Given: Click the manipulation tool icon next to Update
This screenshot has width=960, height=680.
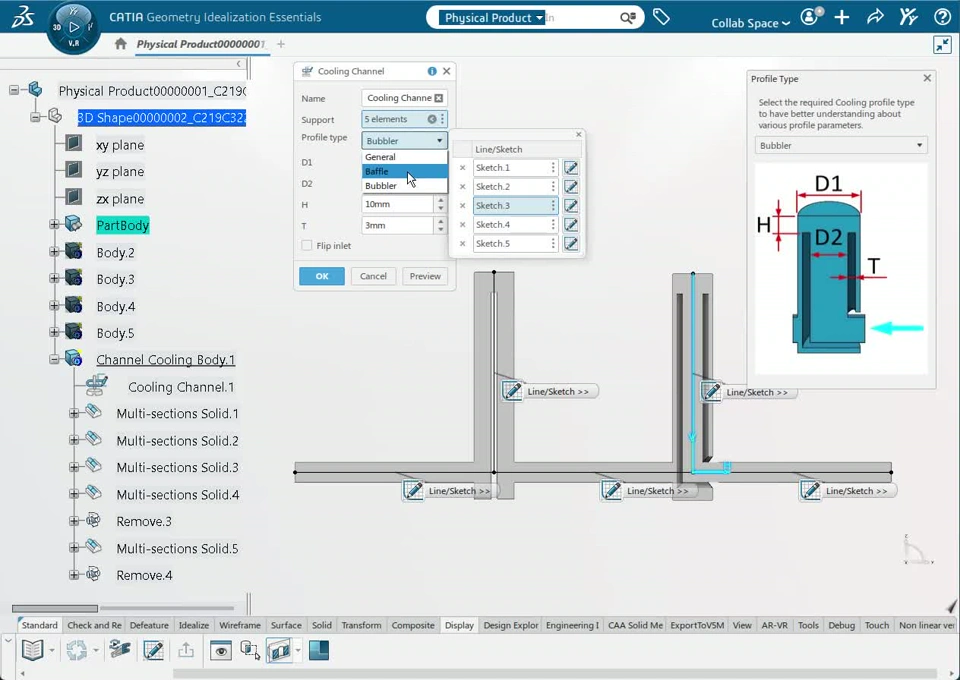Looking at the screenshot, I should pos(120,649).
